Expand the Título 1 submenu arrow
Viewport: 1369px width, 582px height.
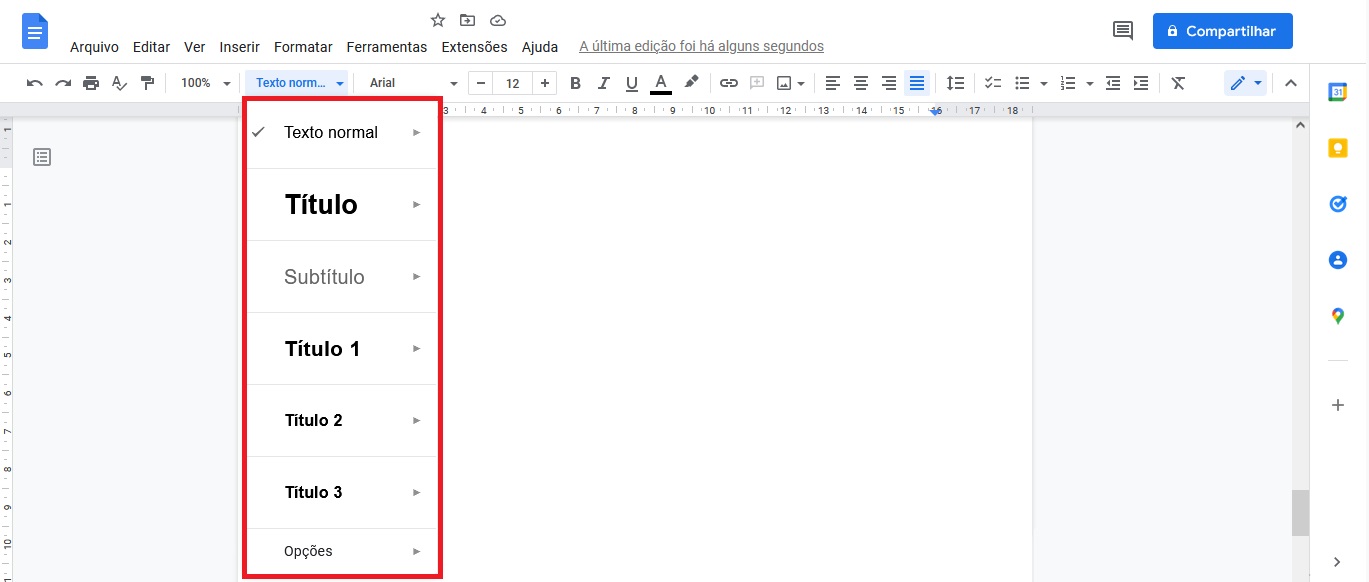417,349
